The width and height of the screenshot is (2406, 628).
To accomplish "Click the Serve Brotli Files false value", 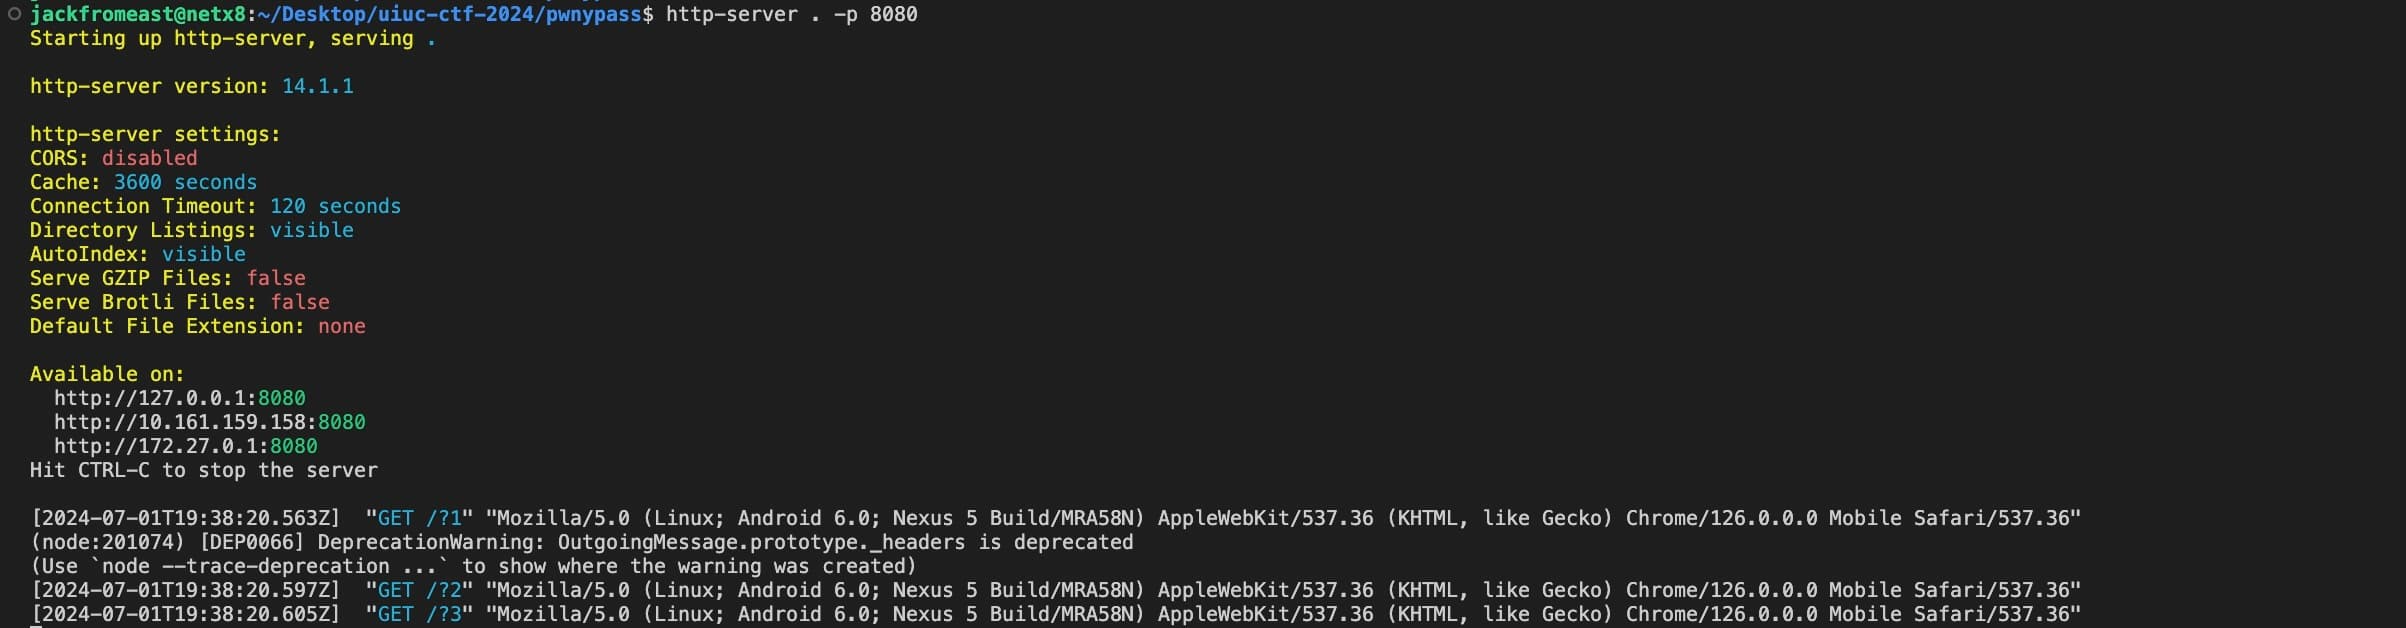I will pyautogui.click(x=300, y=302).
